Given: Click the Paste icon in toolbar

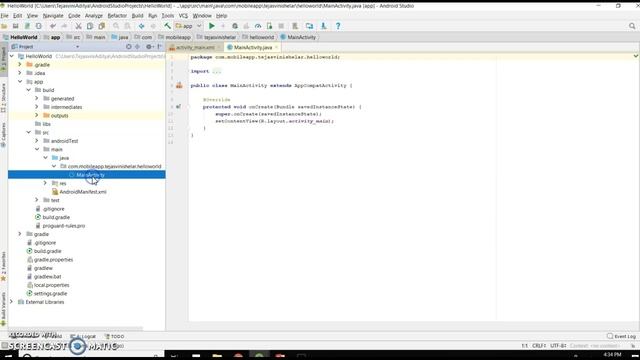Looking at the screenshot, I should (x=102, y=26).
